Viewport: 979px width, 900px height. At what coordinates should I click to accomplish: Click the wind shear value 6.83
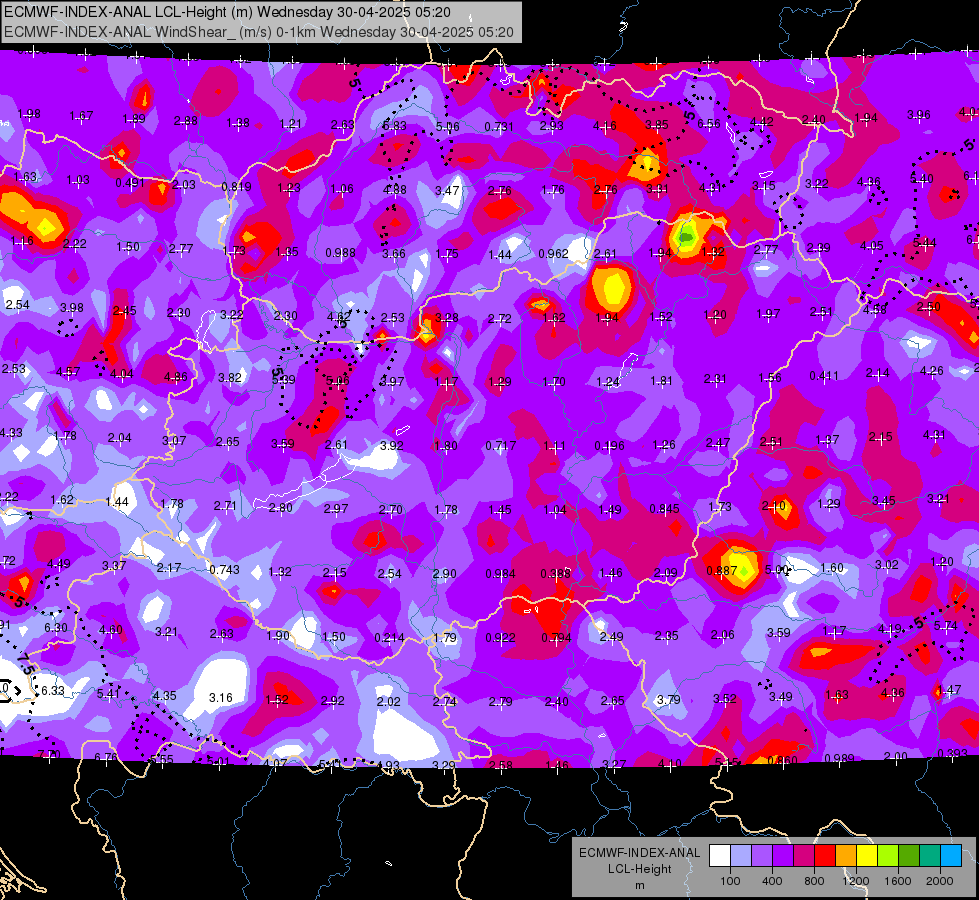point(395,126)
